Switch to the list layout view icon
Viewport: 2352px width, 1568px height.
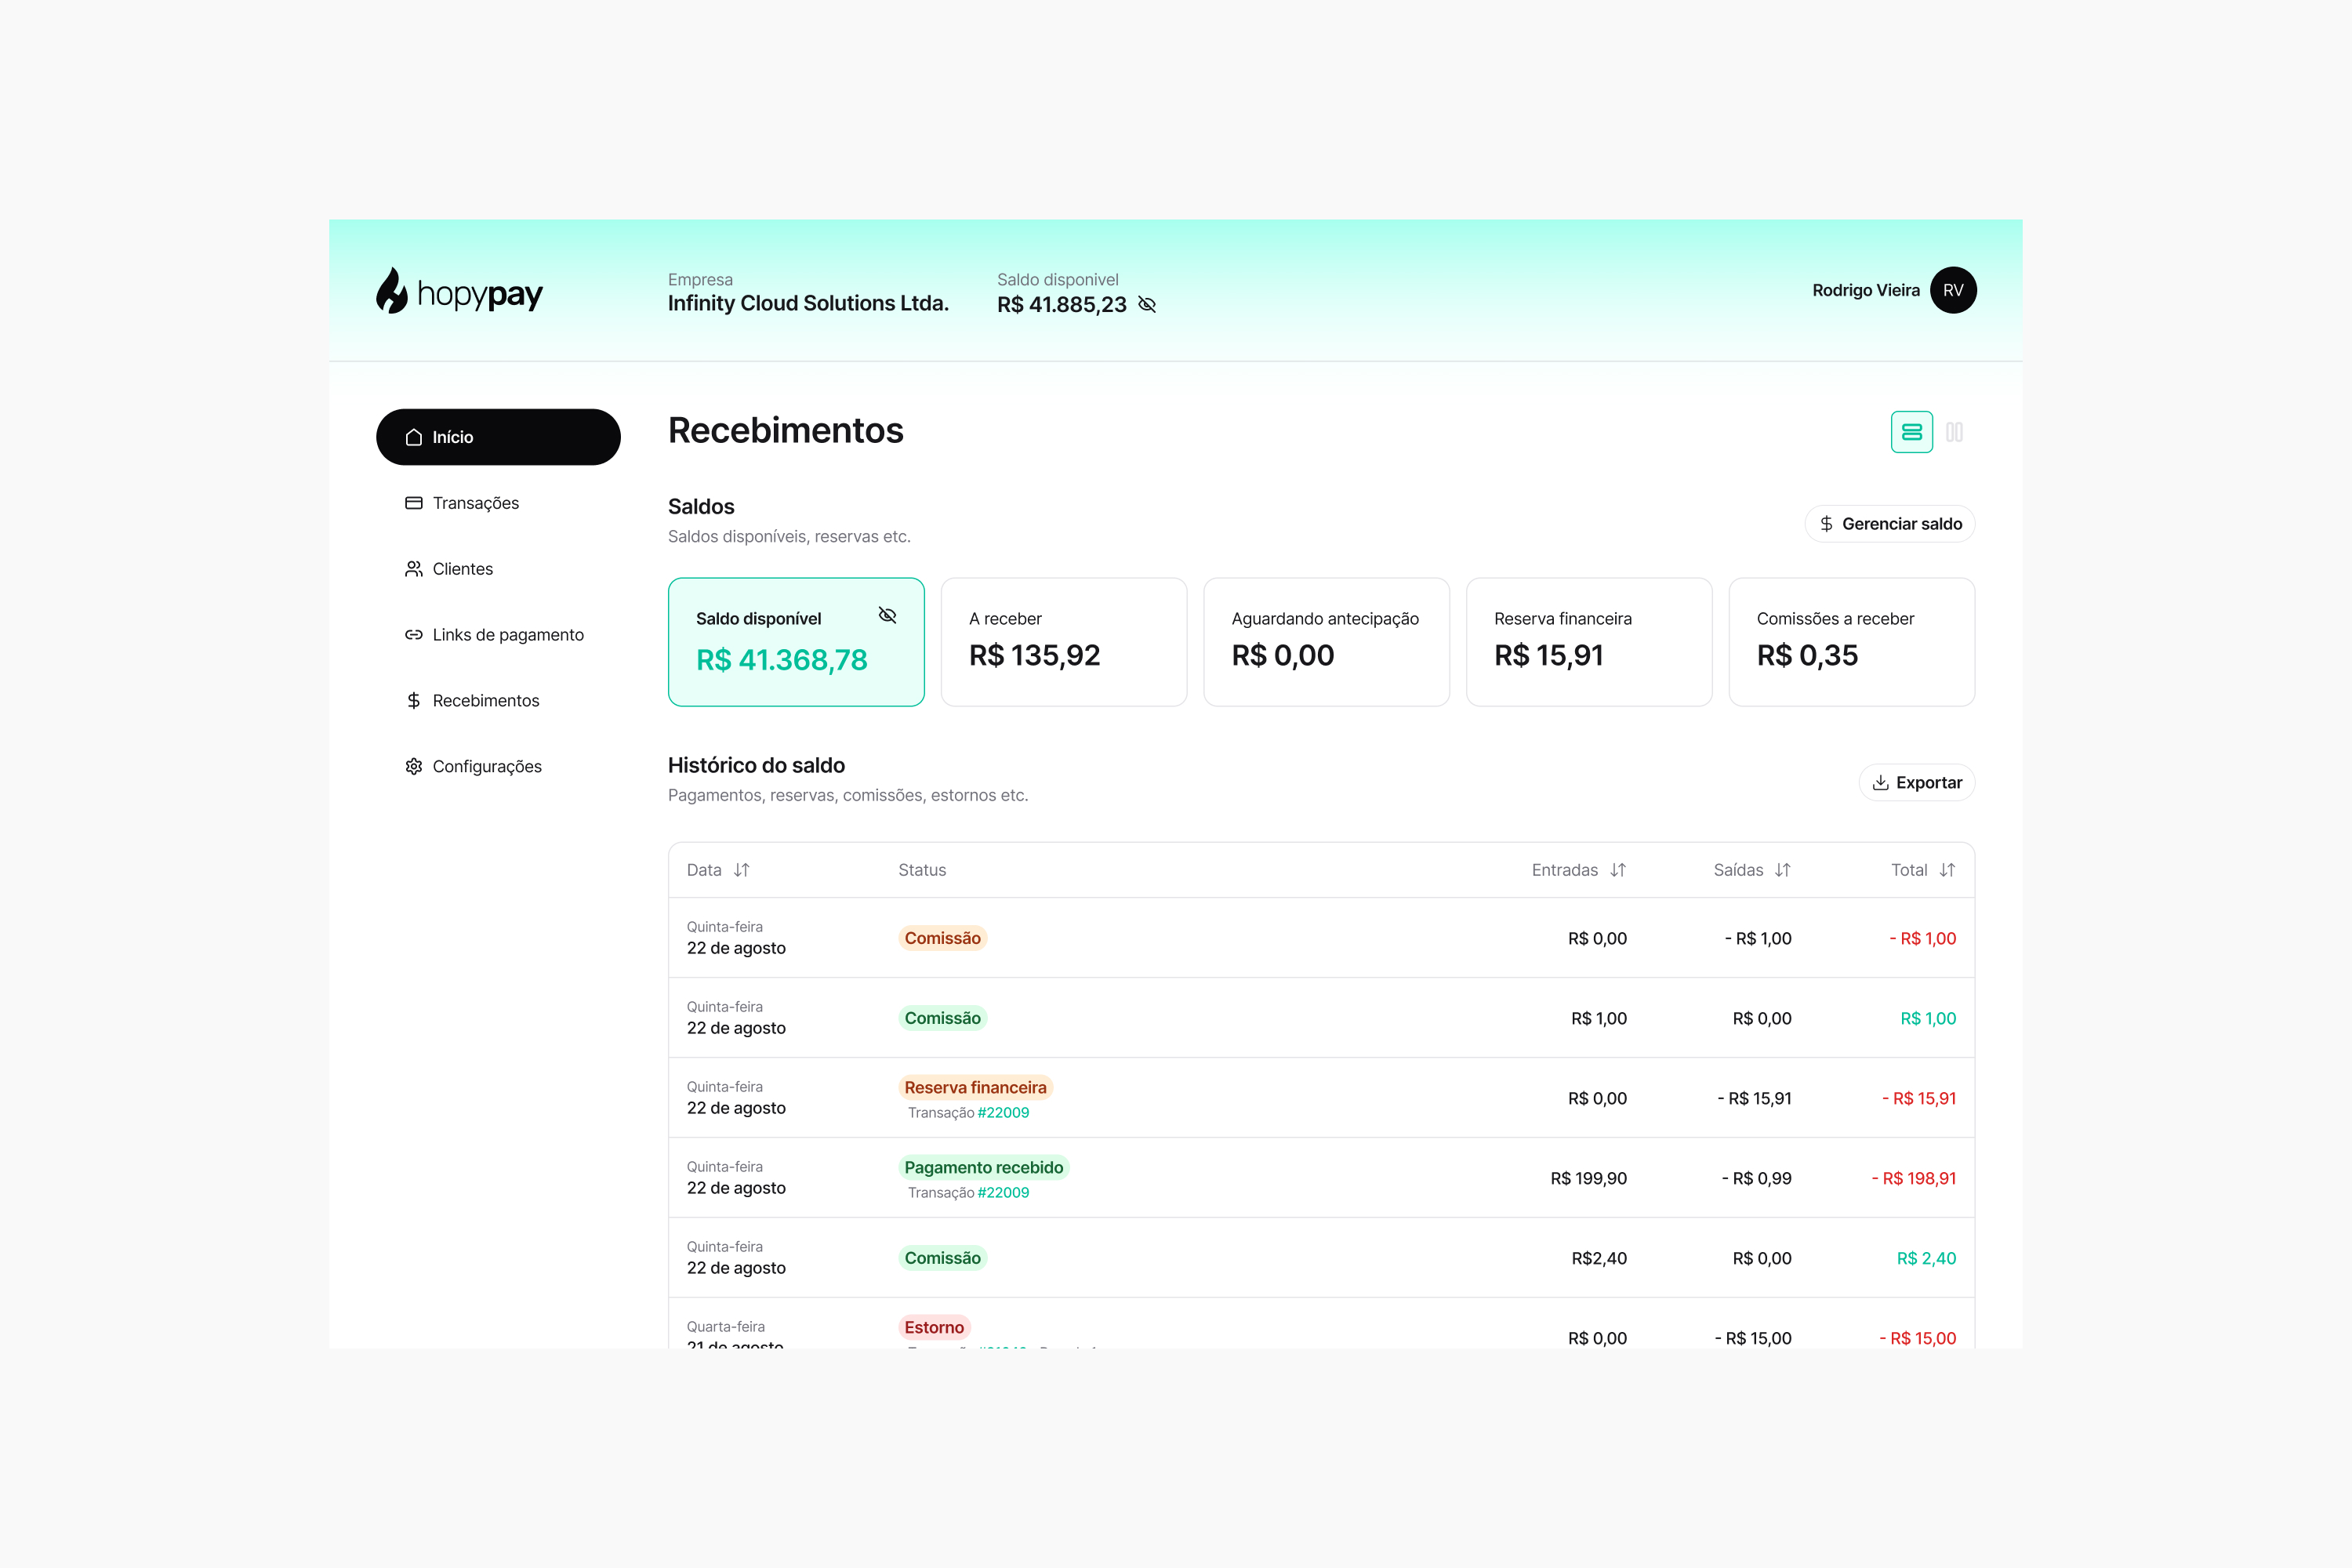1911,432
